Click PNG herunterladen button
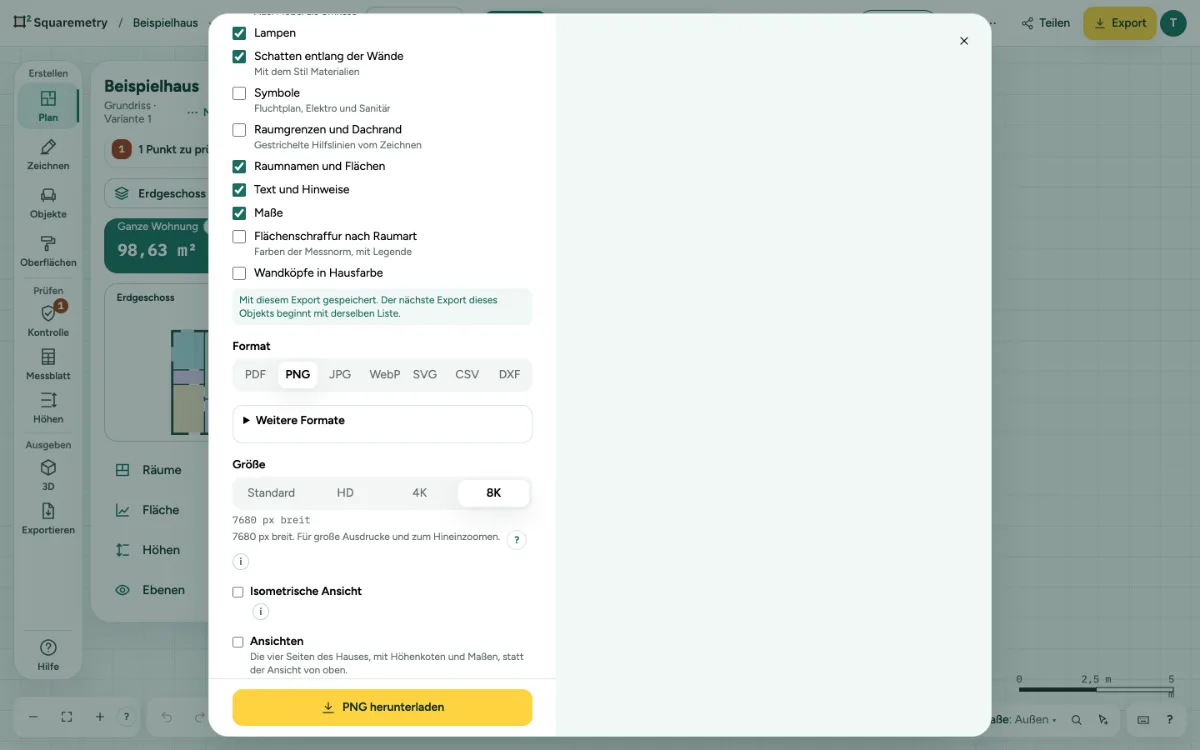The width and height of the screenshot is (1200, 750). [382, 707]
